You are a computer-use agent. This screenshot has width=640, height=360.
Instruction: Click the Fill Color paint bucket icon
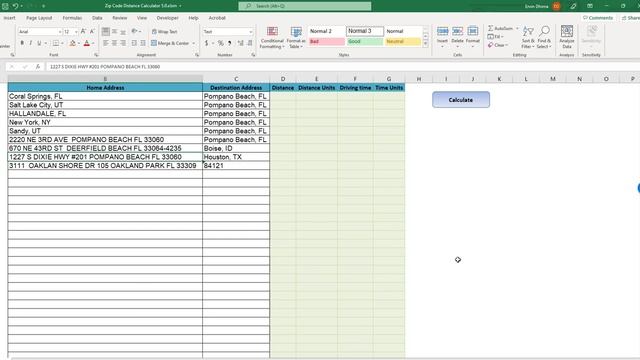click(x=73, y=43)
